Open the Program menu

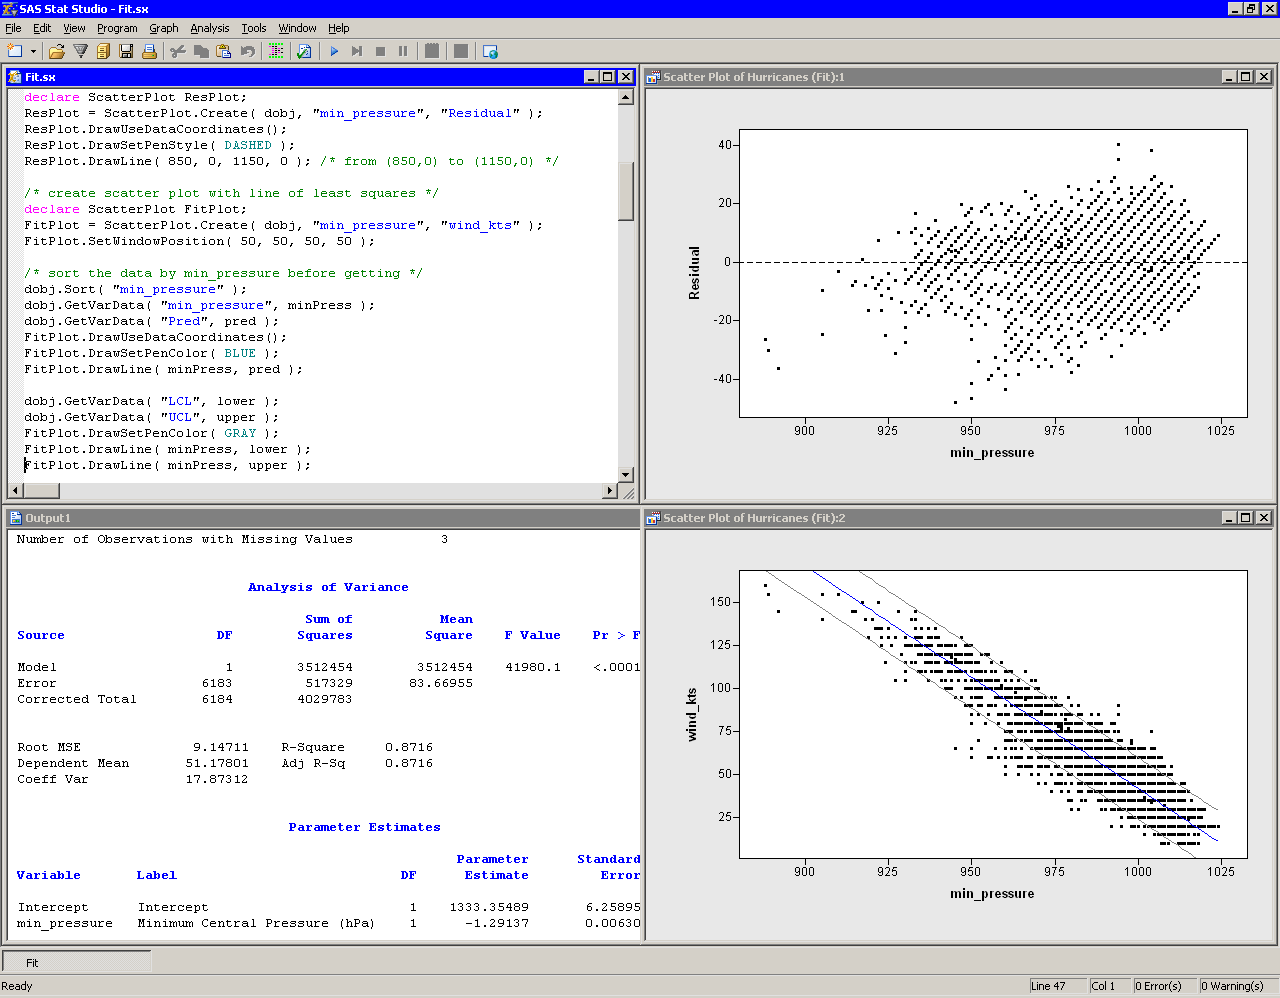(x=117, y=28)
